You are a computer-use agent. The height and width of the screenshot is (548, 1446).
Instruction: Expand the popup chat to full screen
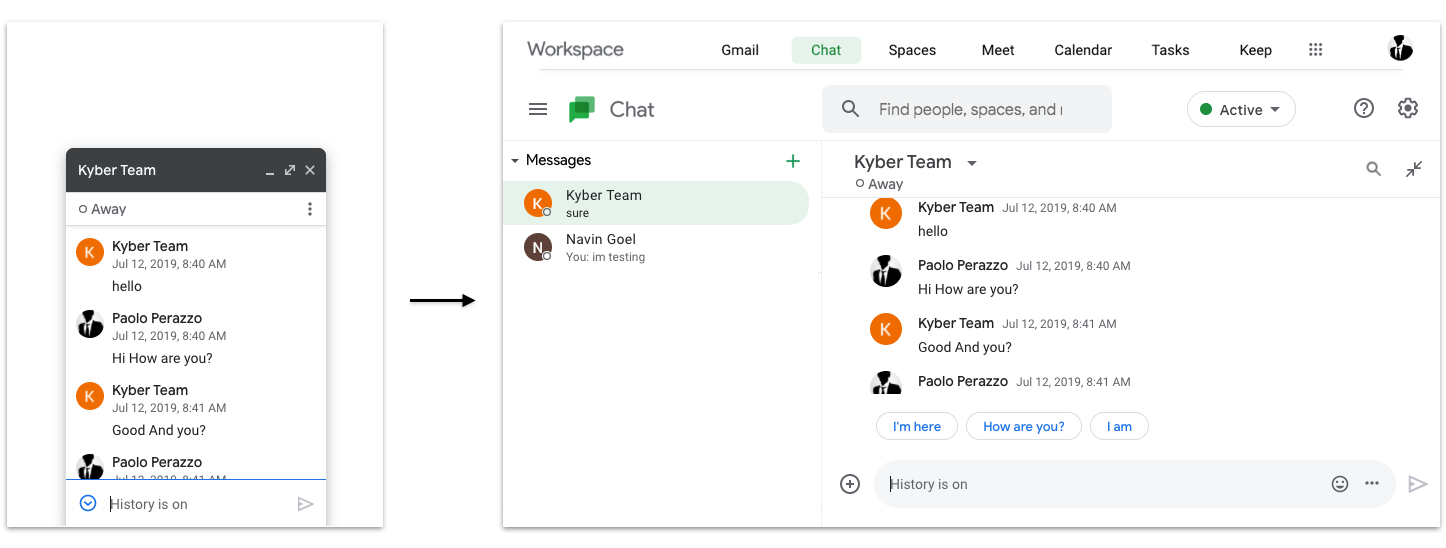point(290,170)
